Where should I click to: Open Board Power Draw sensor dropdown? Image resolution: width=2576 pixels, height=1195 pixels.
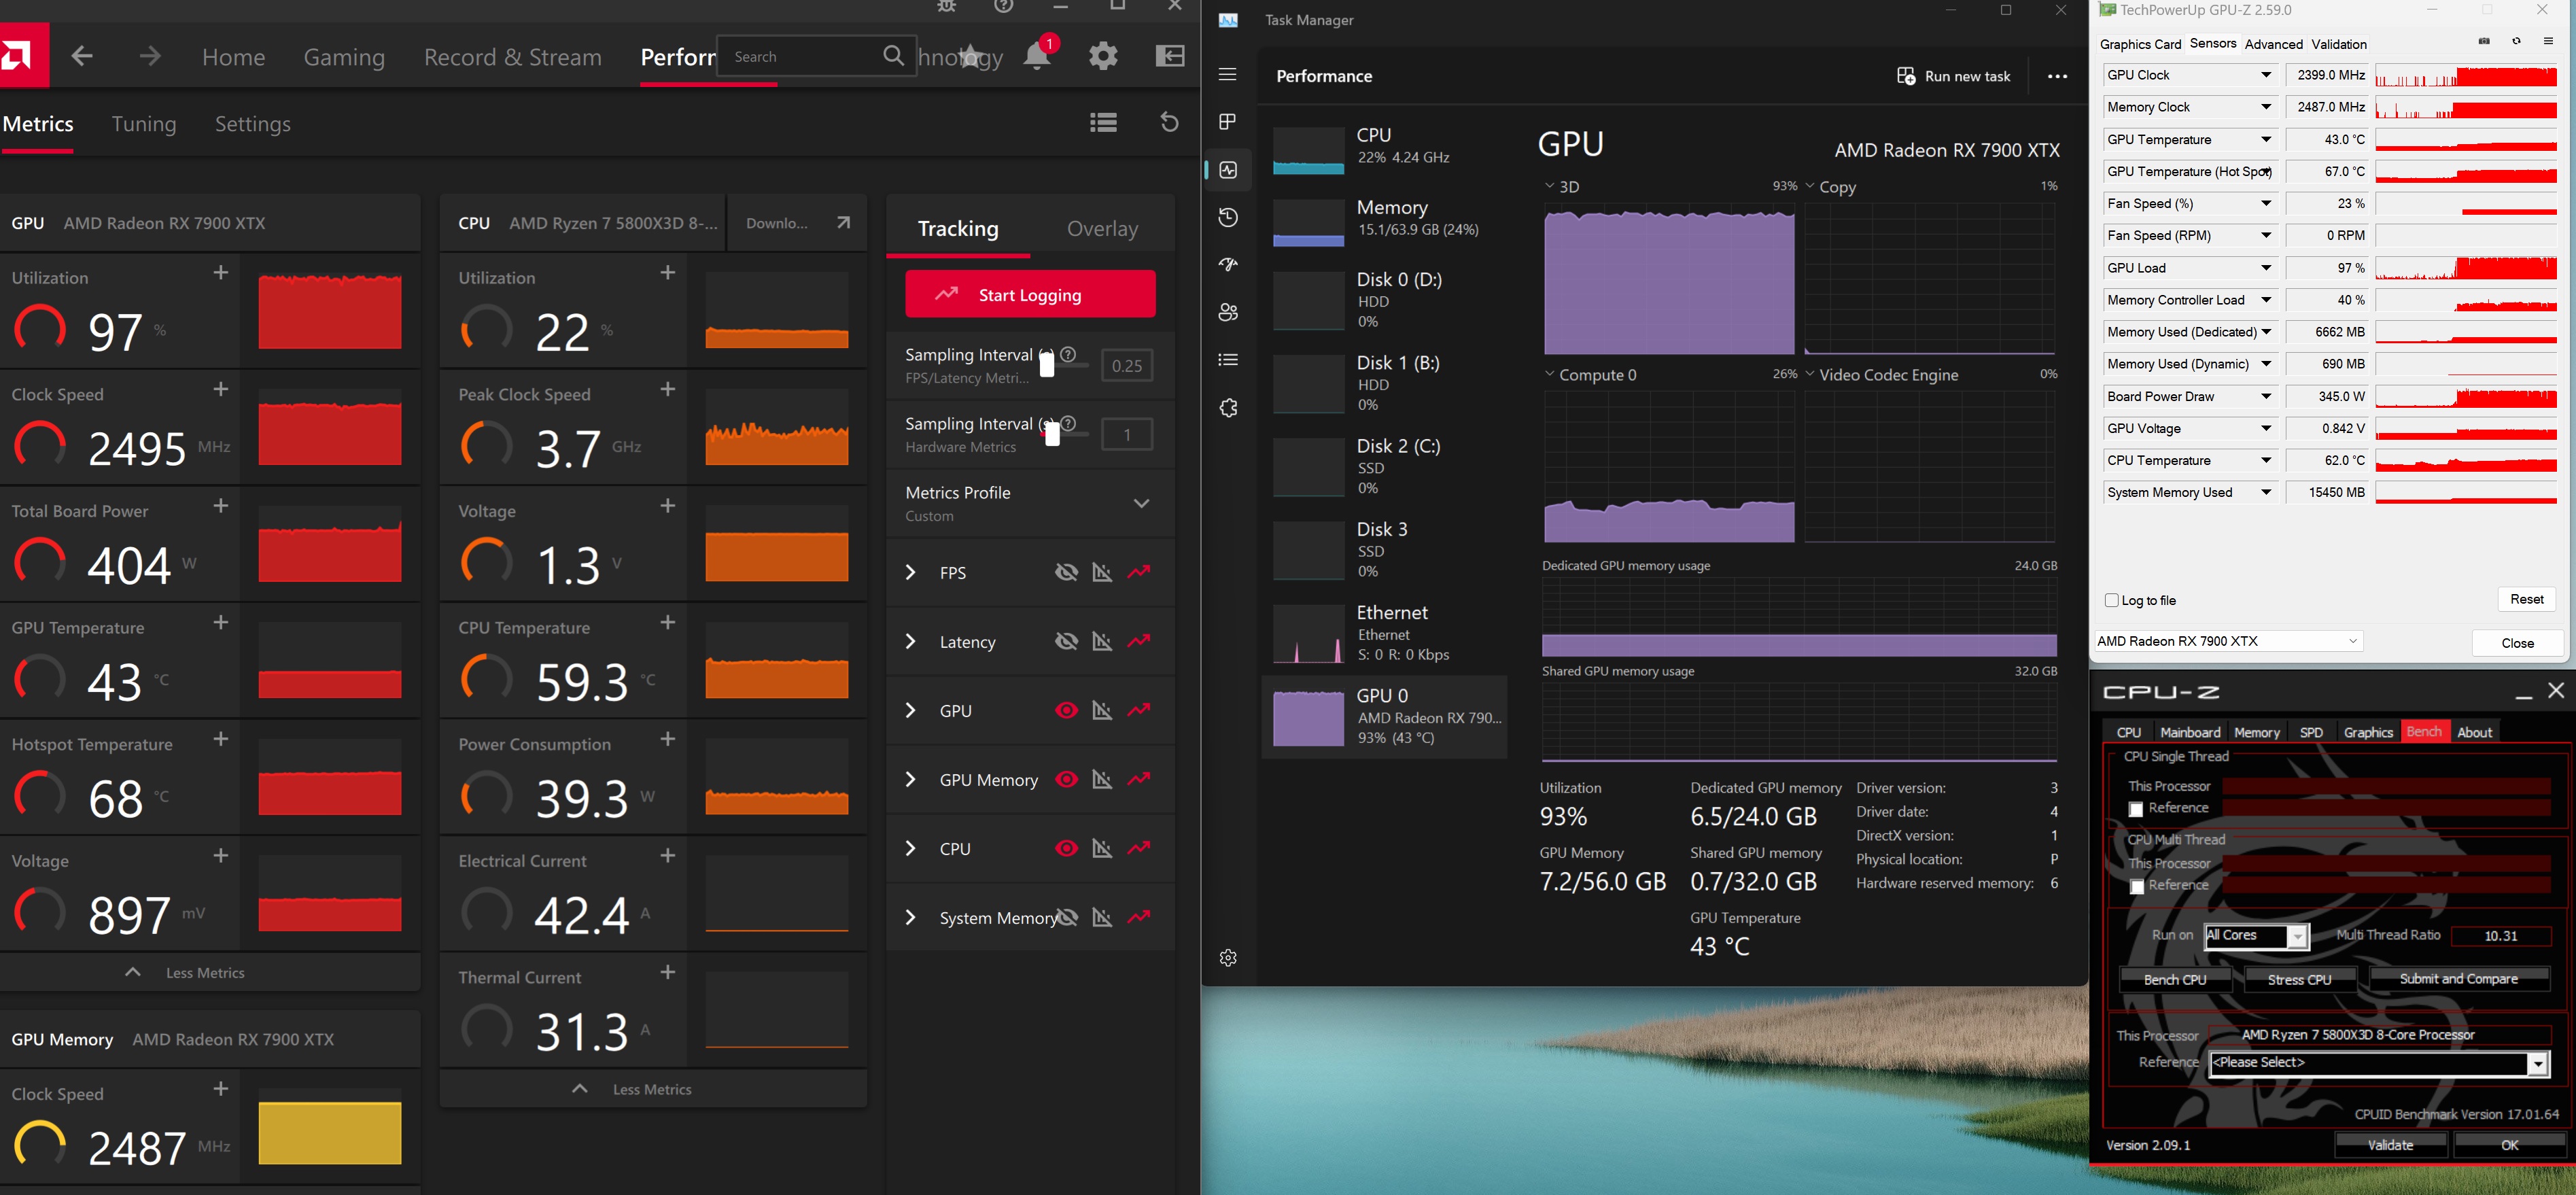(2266, 396)
